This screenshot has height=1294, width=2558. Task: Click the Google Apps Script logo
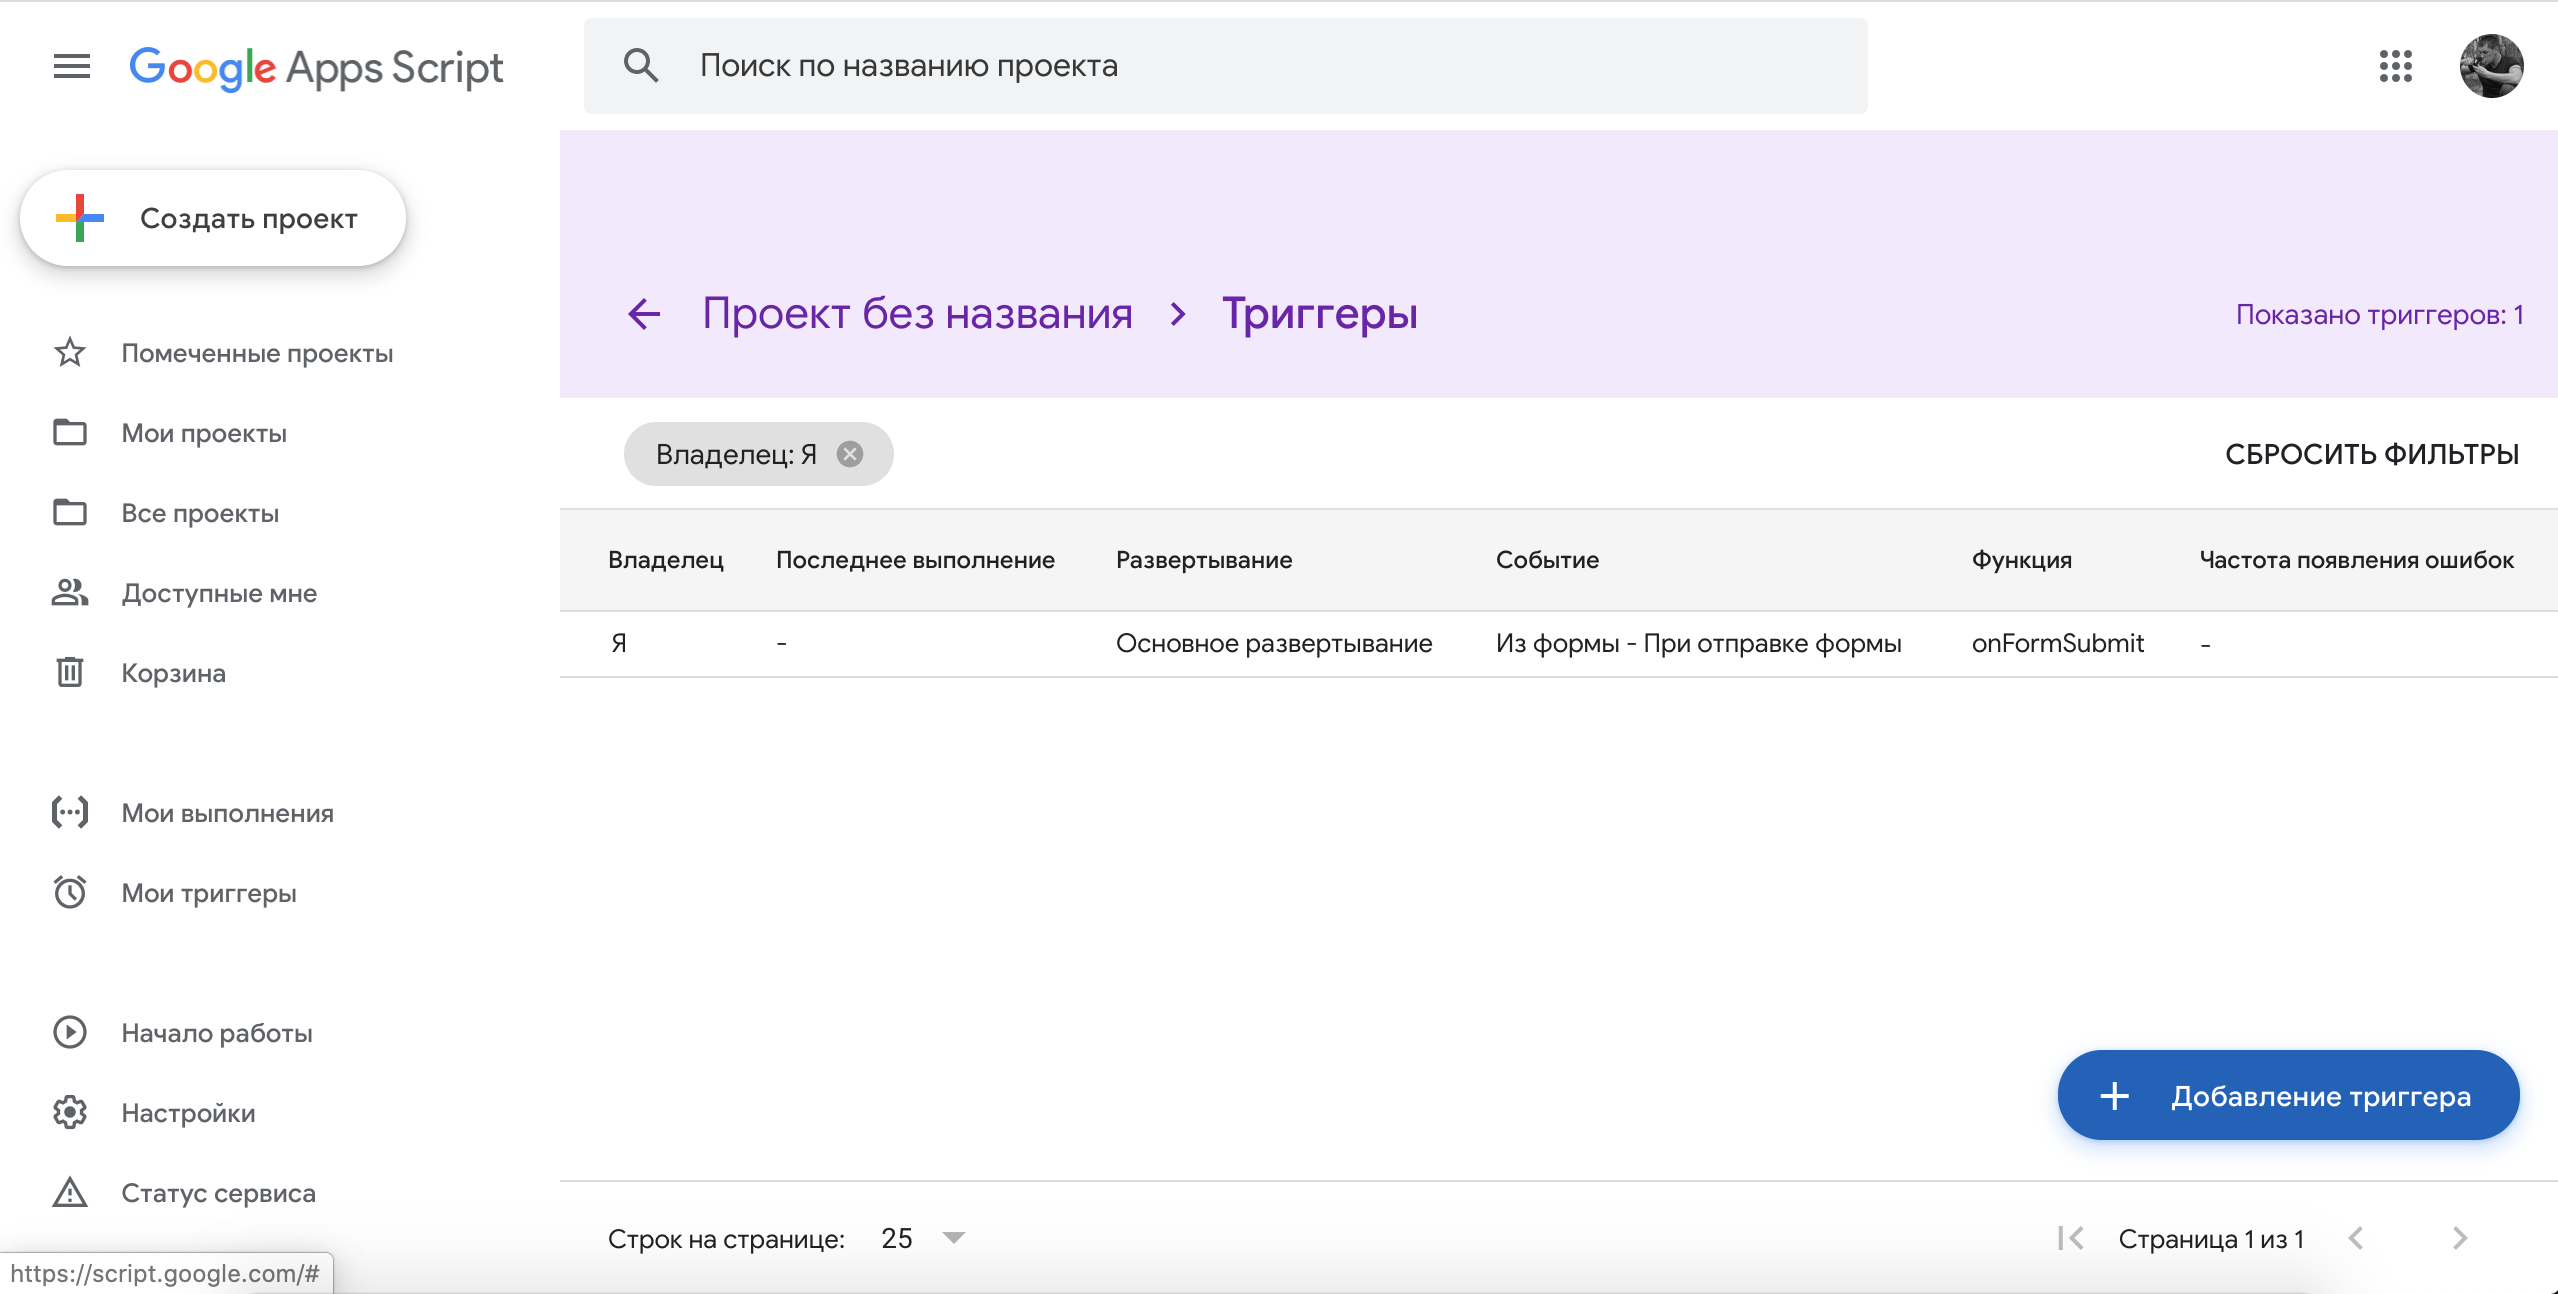[x=316, y=68]
